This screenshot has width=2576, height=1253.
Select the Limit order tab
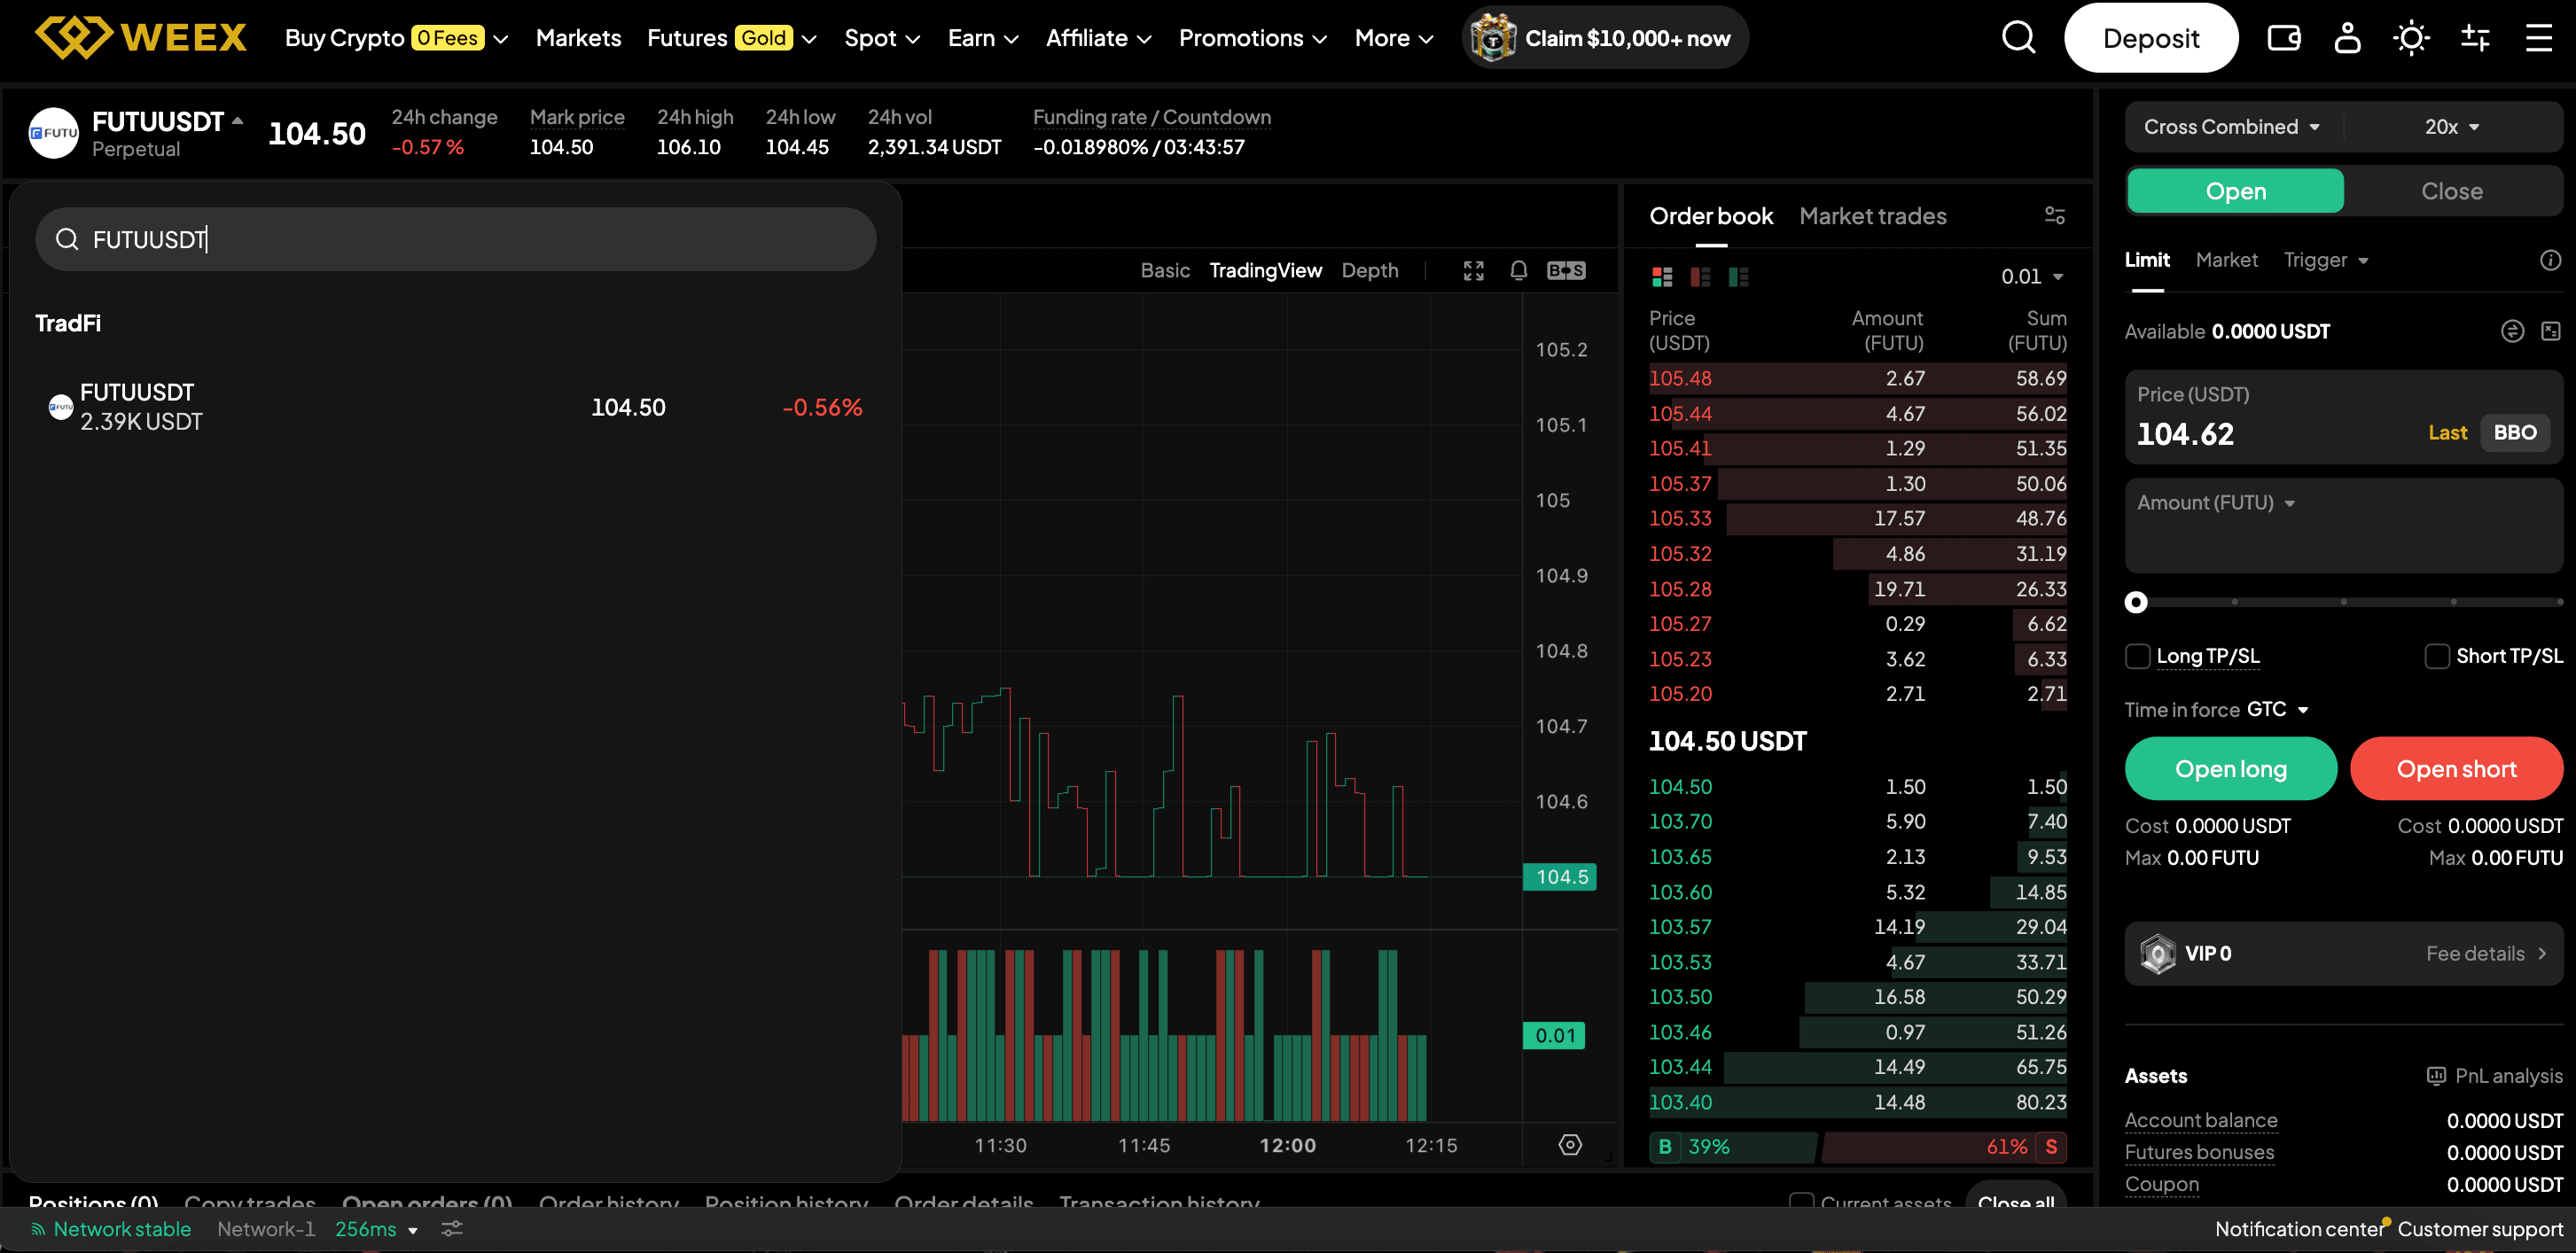2146,260
